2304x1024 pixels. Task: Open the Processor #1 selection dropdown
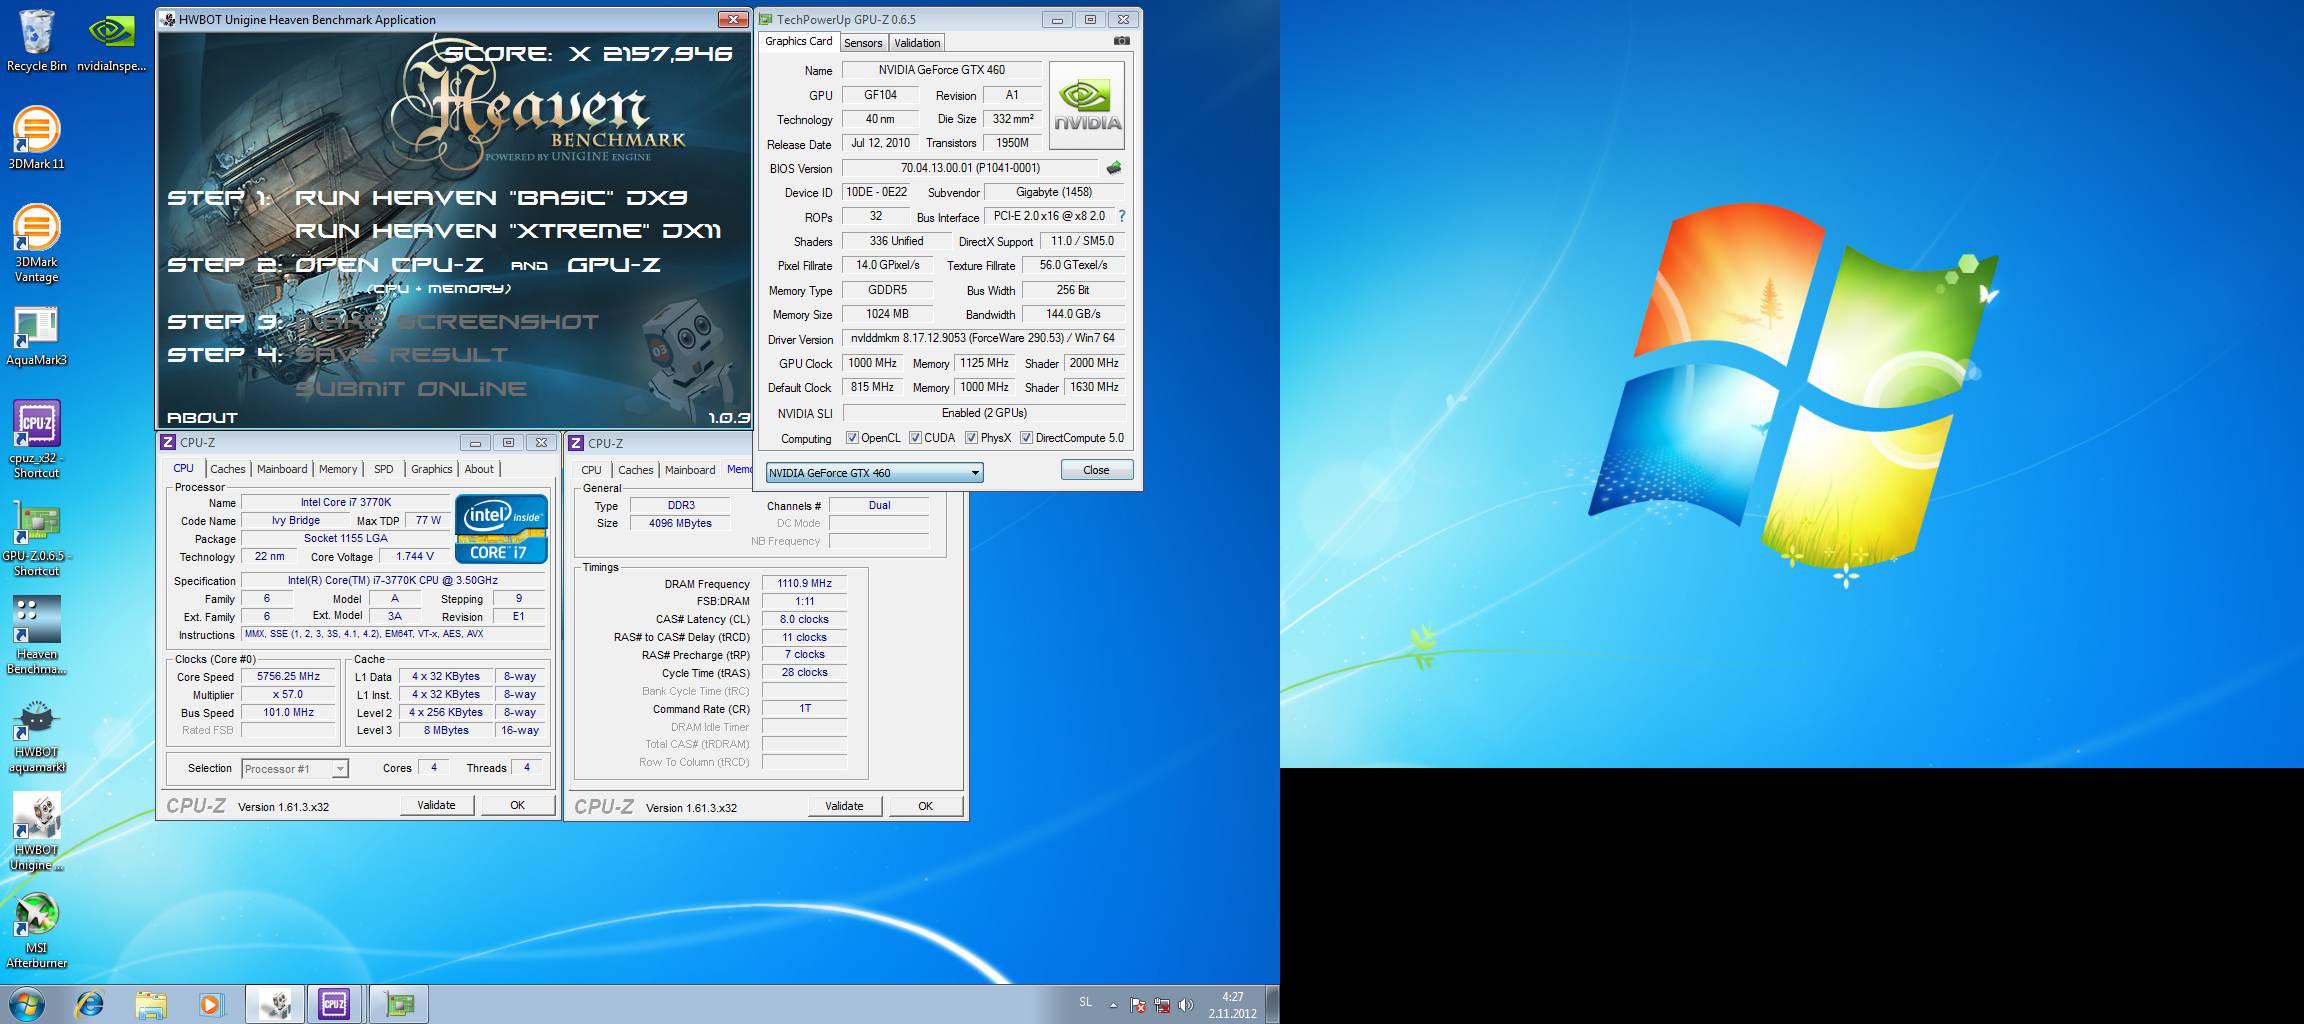[294, 769]
